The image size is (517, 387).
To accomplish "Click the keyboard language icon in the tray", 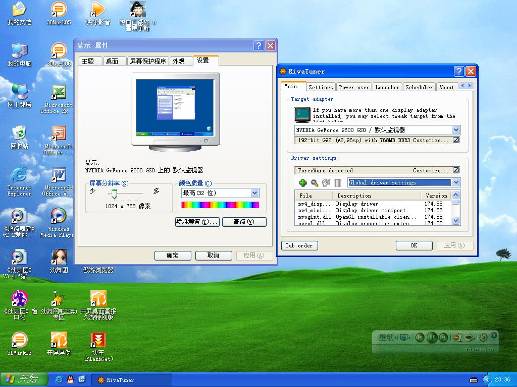I will click(473, 380).
